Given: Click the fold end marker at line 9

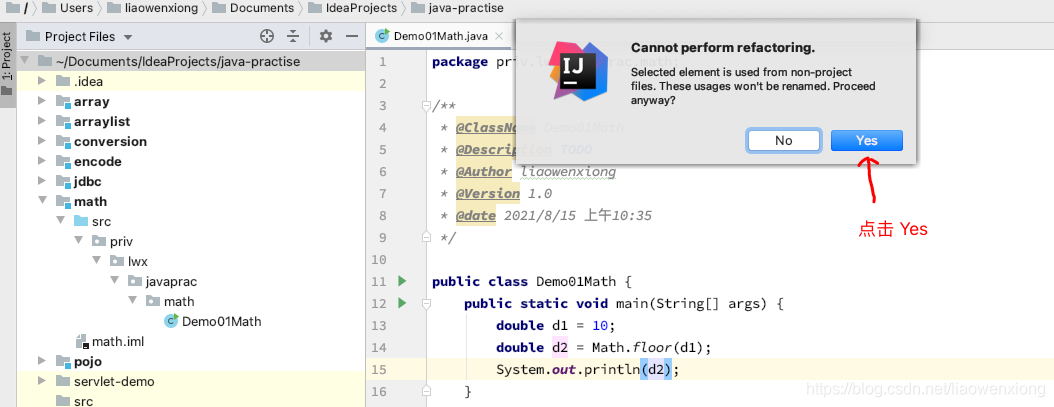Looking at the screenshot, I should [x=425, y=237].
